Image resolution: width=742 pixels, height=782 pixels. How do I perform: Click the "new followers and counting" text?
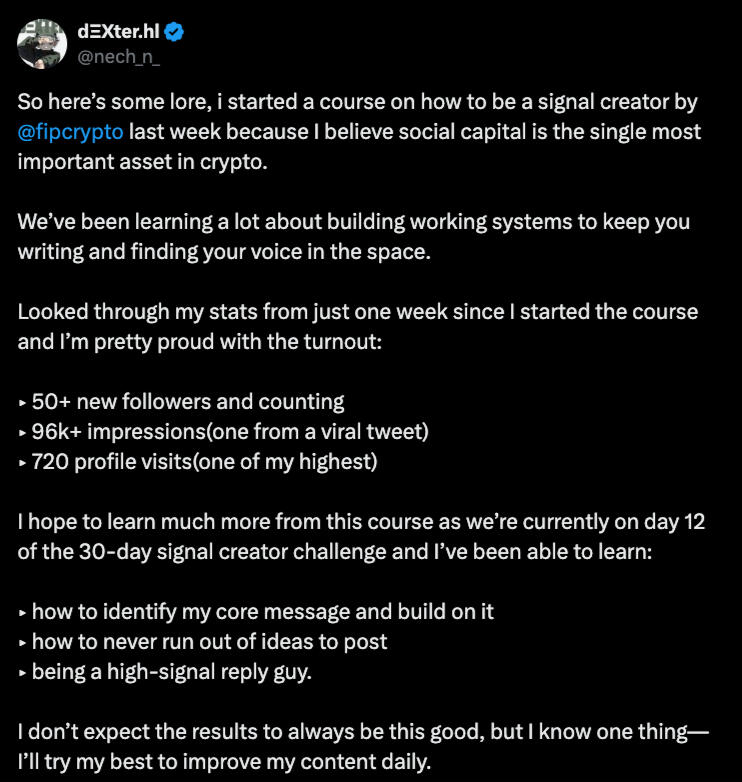230,402
